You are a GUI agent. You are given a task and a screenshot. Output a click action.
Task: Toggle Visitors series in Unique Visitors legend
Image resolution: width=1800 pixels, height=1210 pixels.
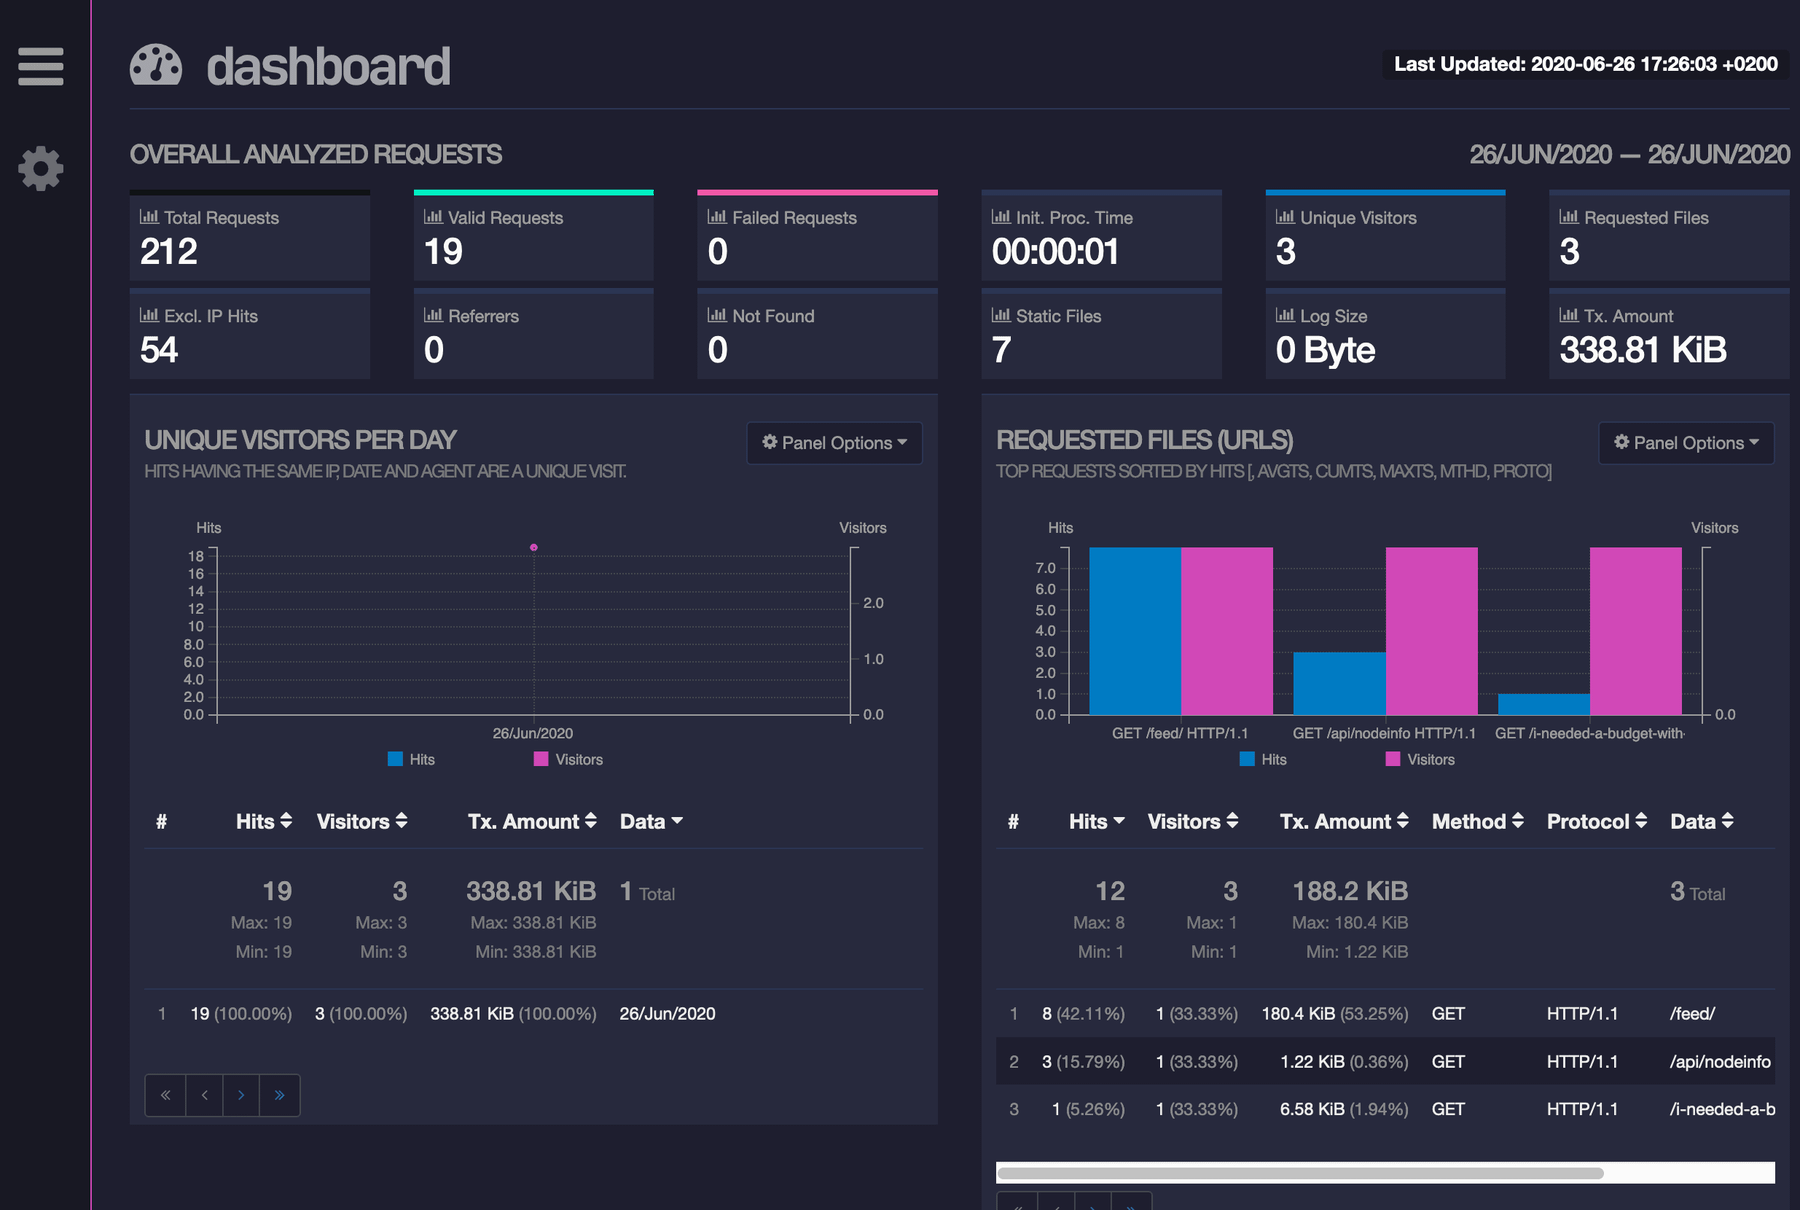[568, 759]
